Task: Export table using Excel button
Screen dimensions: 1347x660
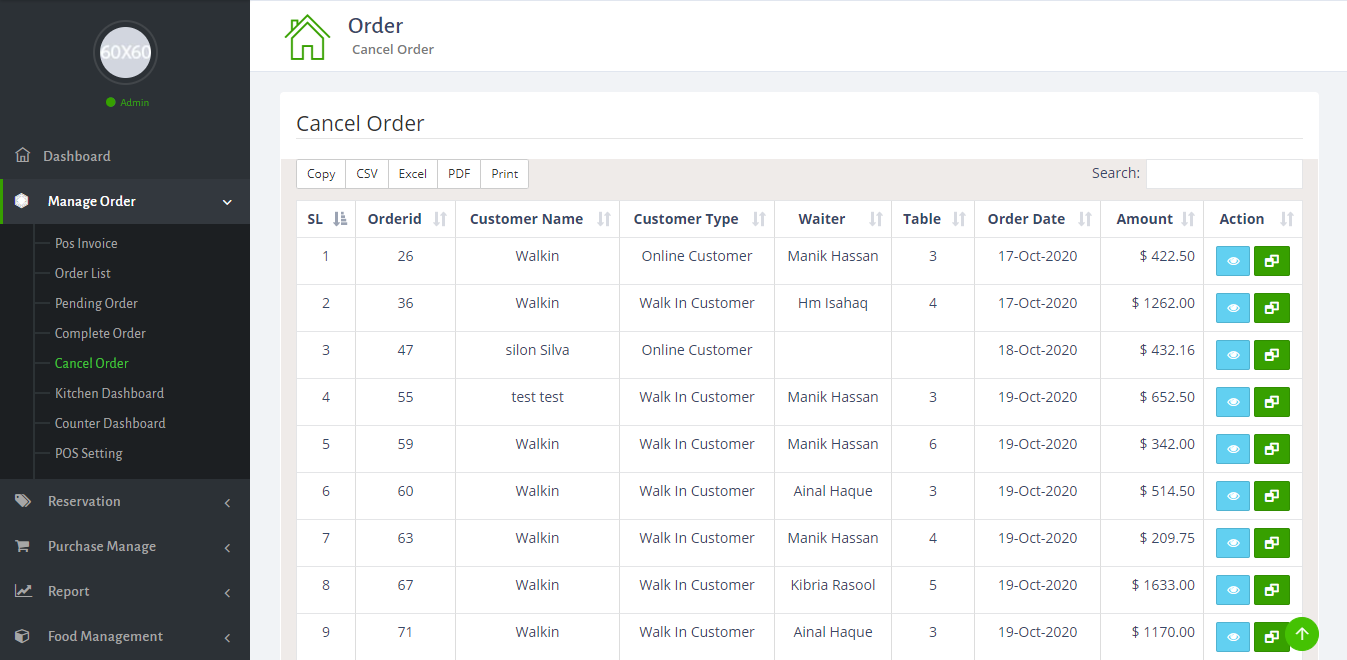Action: point(412,174)
